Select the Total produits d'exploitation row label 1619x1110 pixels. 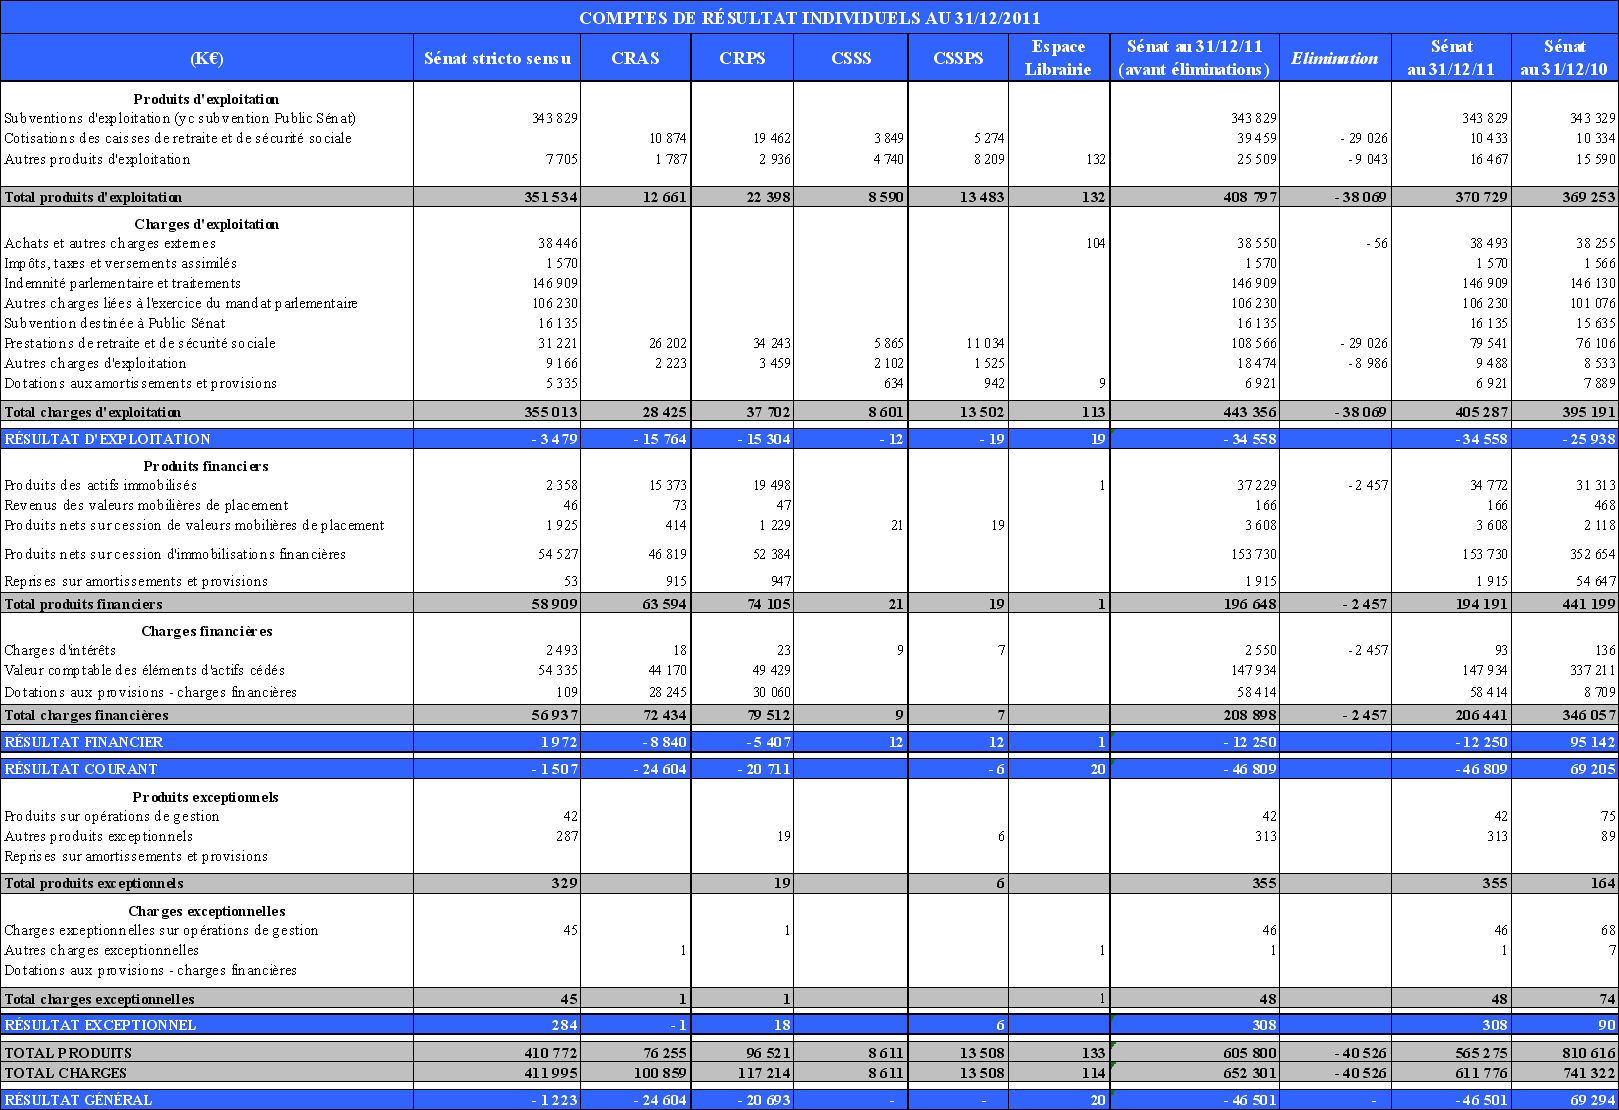tap(93, 197)
